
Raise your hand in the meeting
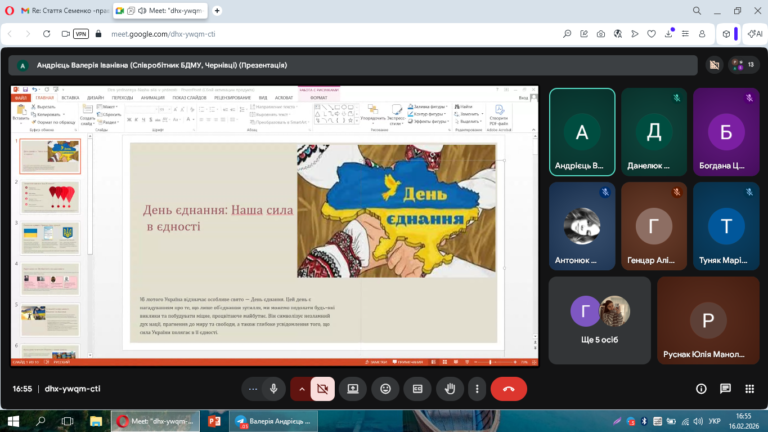pyautogui.click(x=450, y=388)
